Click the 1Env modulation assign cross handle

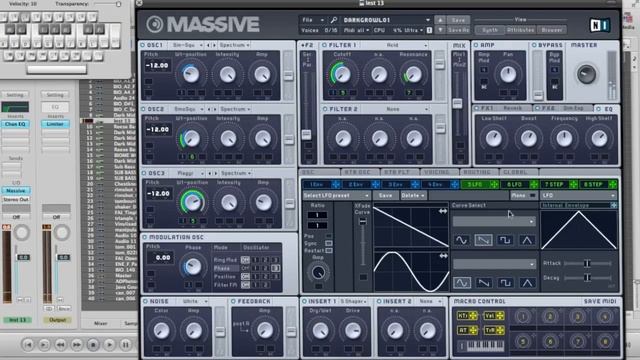tap(336, 184)
